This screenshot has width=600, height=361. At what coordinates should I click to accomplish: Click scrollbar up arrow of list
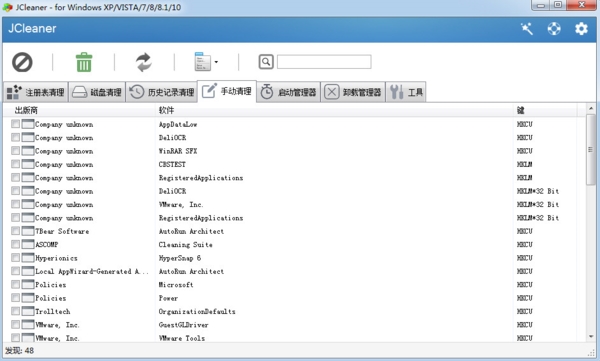pos(591,109)
